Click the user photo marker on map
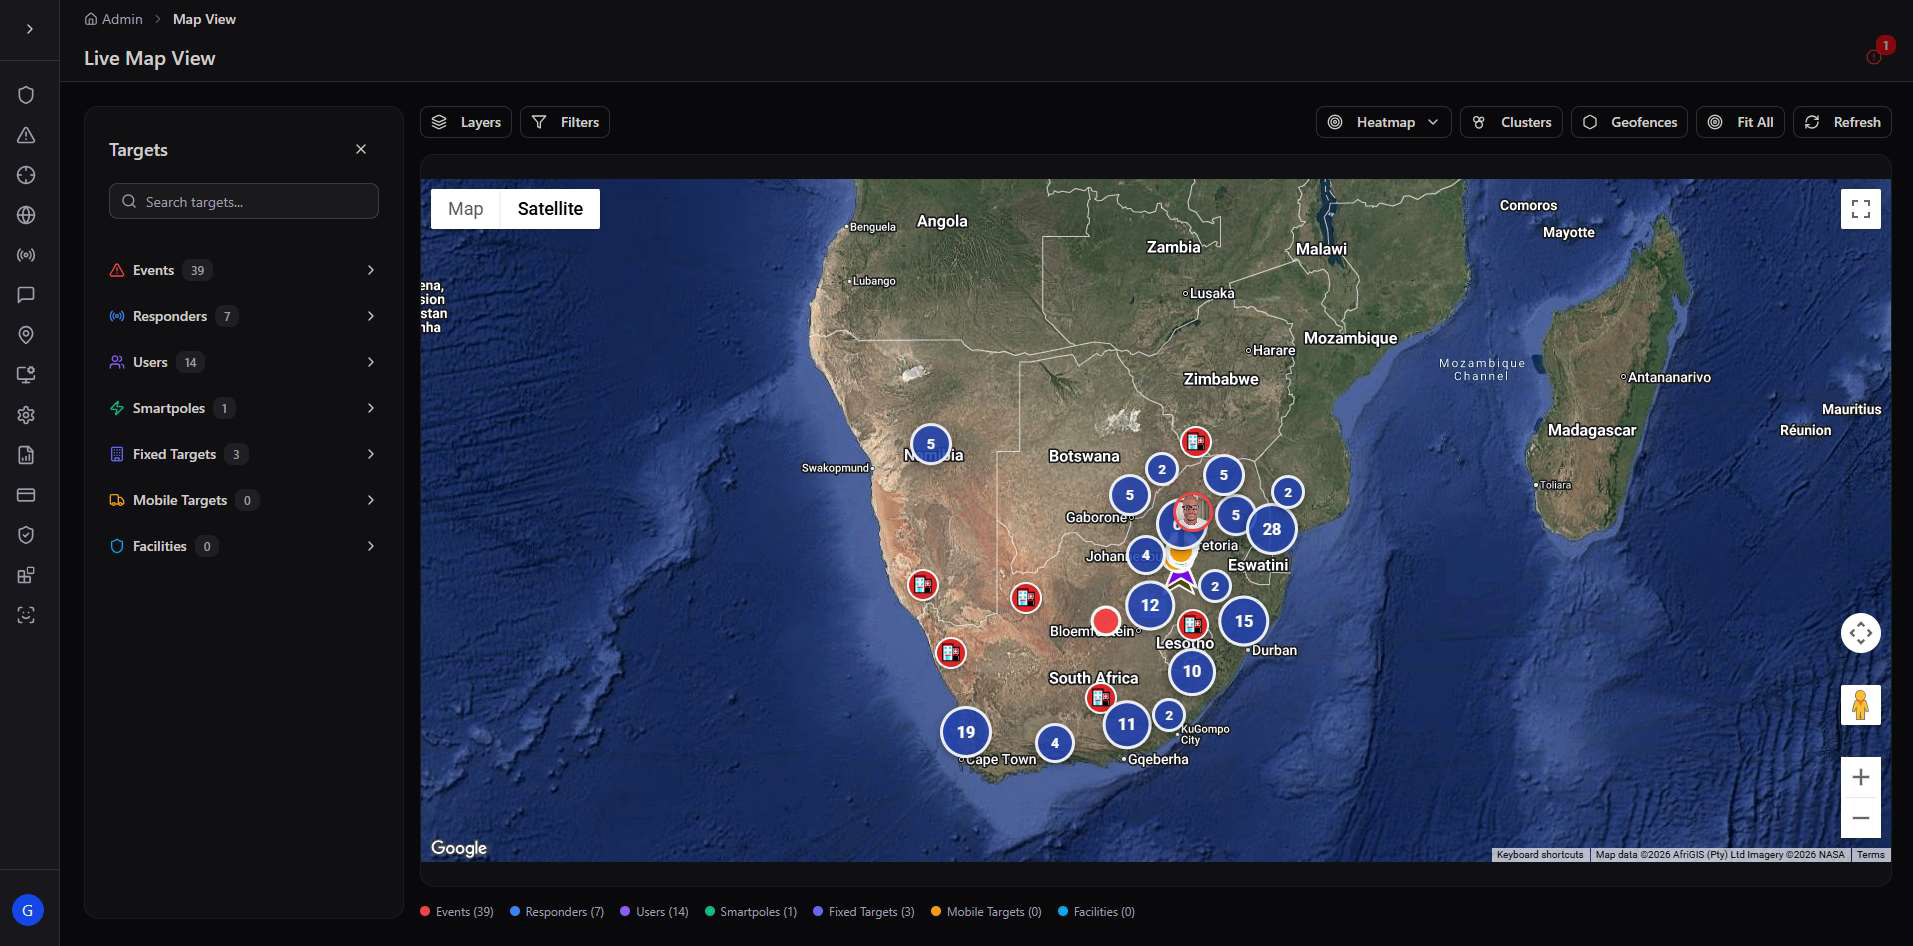Viewport: 1913px width, 946px height. point(1192,512)
